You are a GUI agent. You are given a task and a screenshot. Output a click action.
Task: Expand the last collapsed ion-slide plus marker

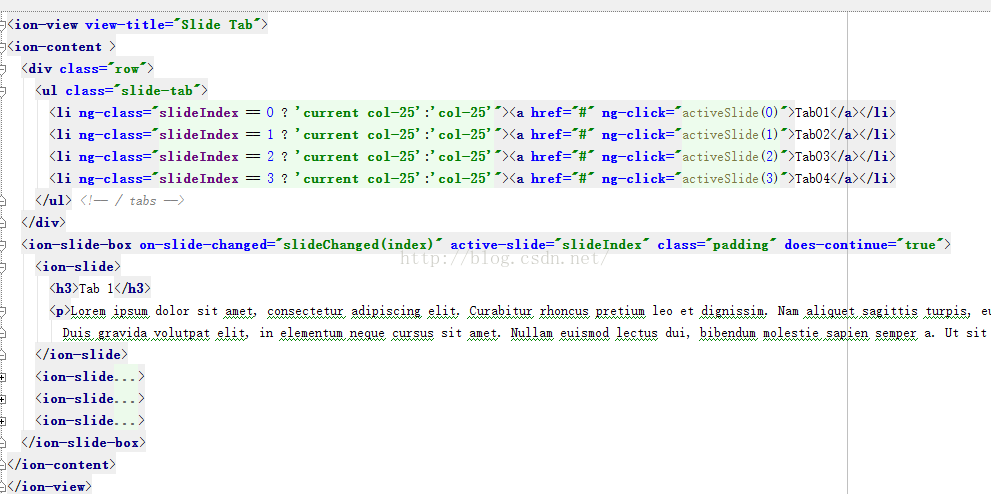click(x=3, y=421)
